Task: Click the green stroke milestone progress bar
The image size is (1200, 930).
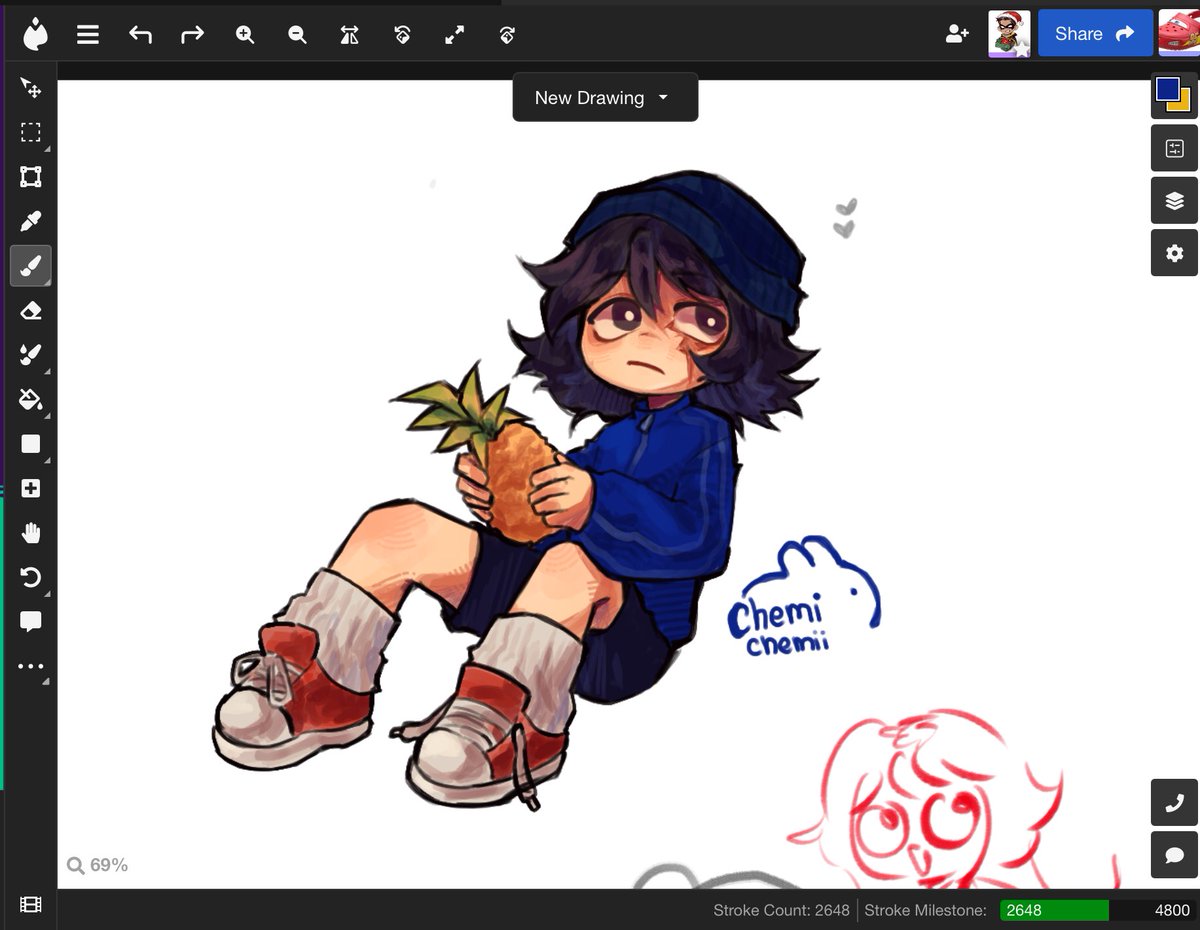Action: tap(1054, 910)
